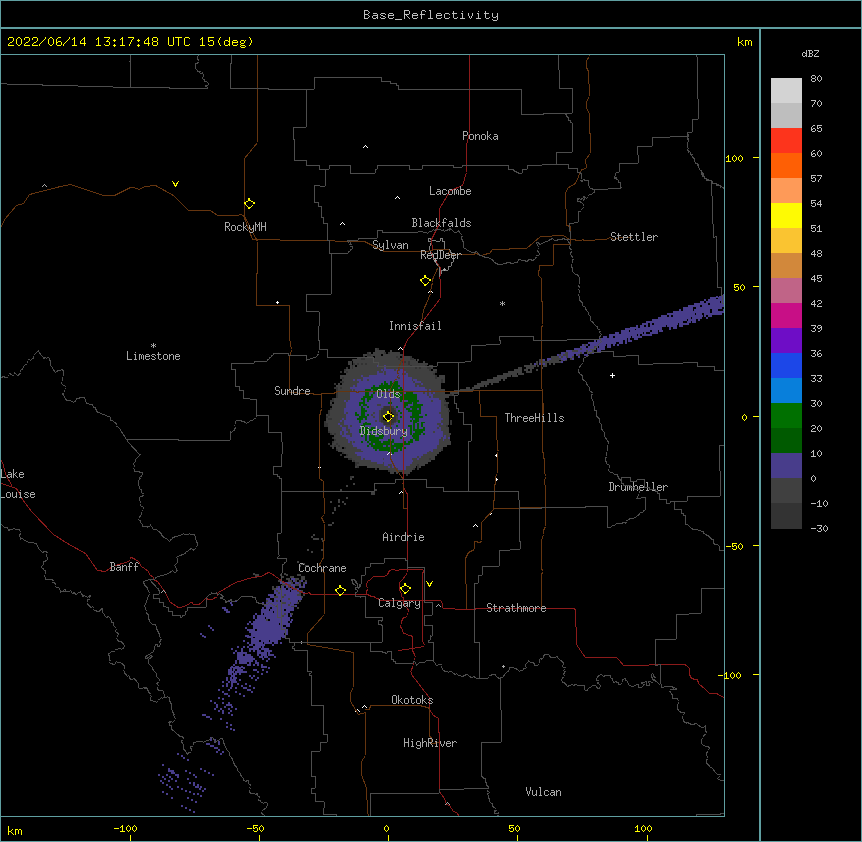Image resolution: width=862 pixels, height=842 pixels.
Task: Click the white plus marker north of Drumheller
Action: [612, 375]
